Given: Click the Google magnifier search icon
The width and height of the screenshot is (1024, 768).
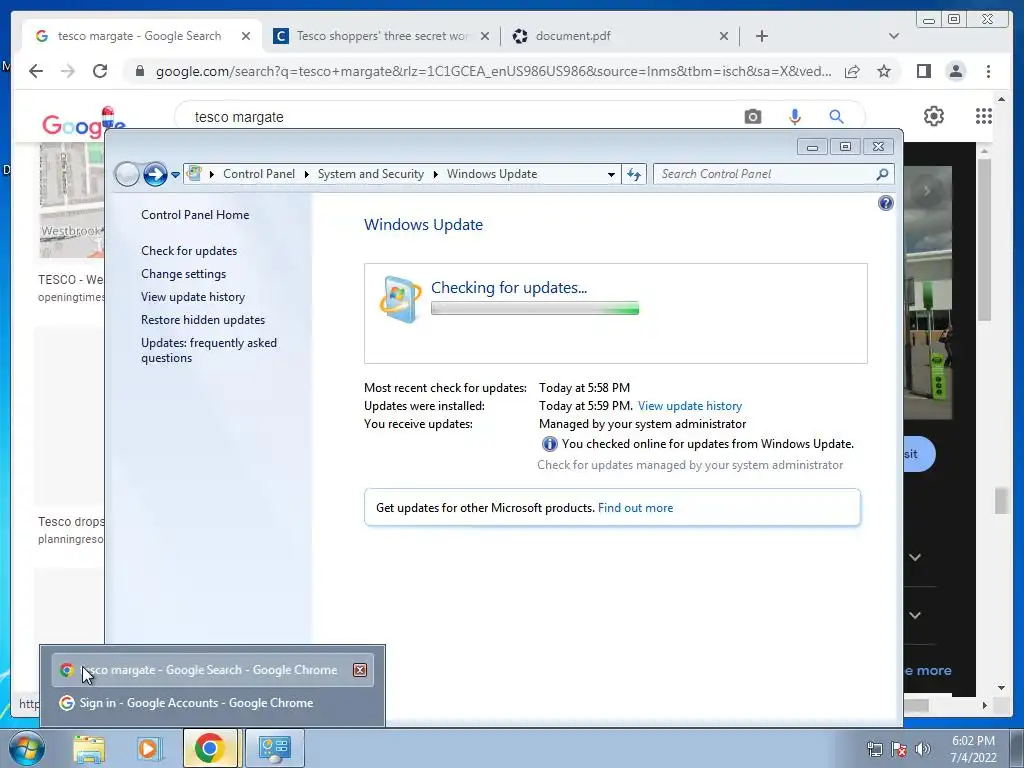Looking at the screenshot, I should click(x=836, y=117).
